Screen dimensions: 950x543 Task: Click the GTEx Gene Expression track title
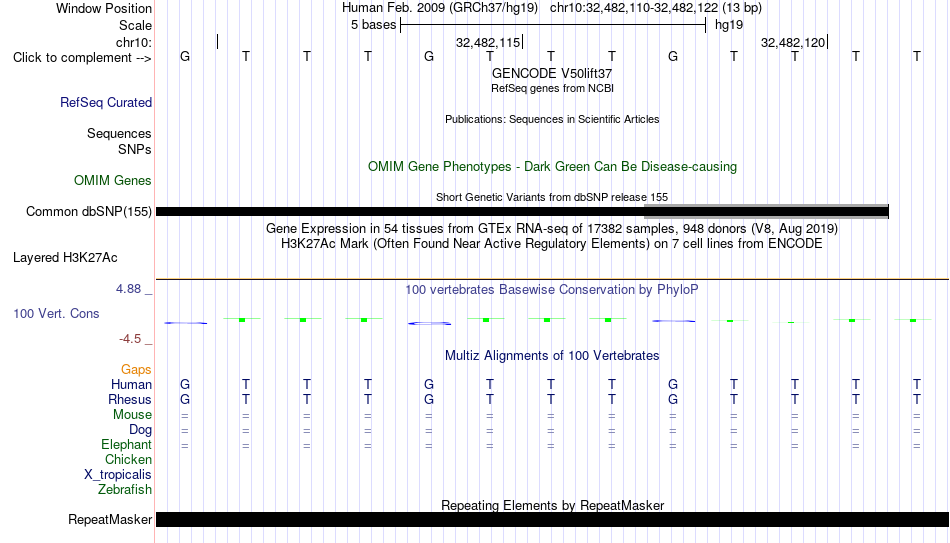[552, 228]
